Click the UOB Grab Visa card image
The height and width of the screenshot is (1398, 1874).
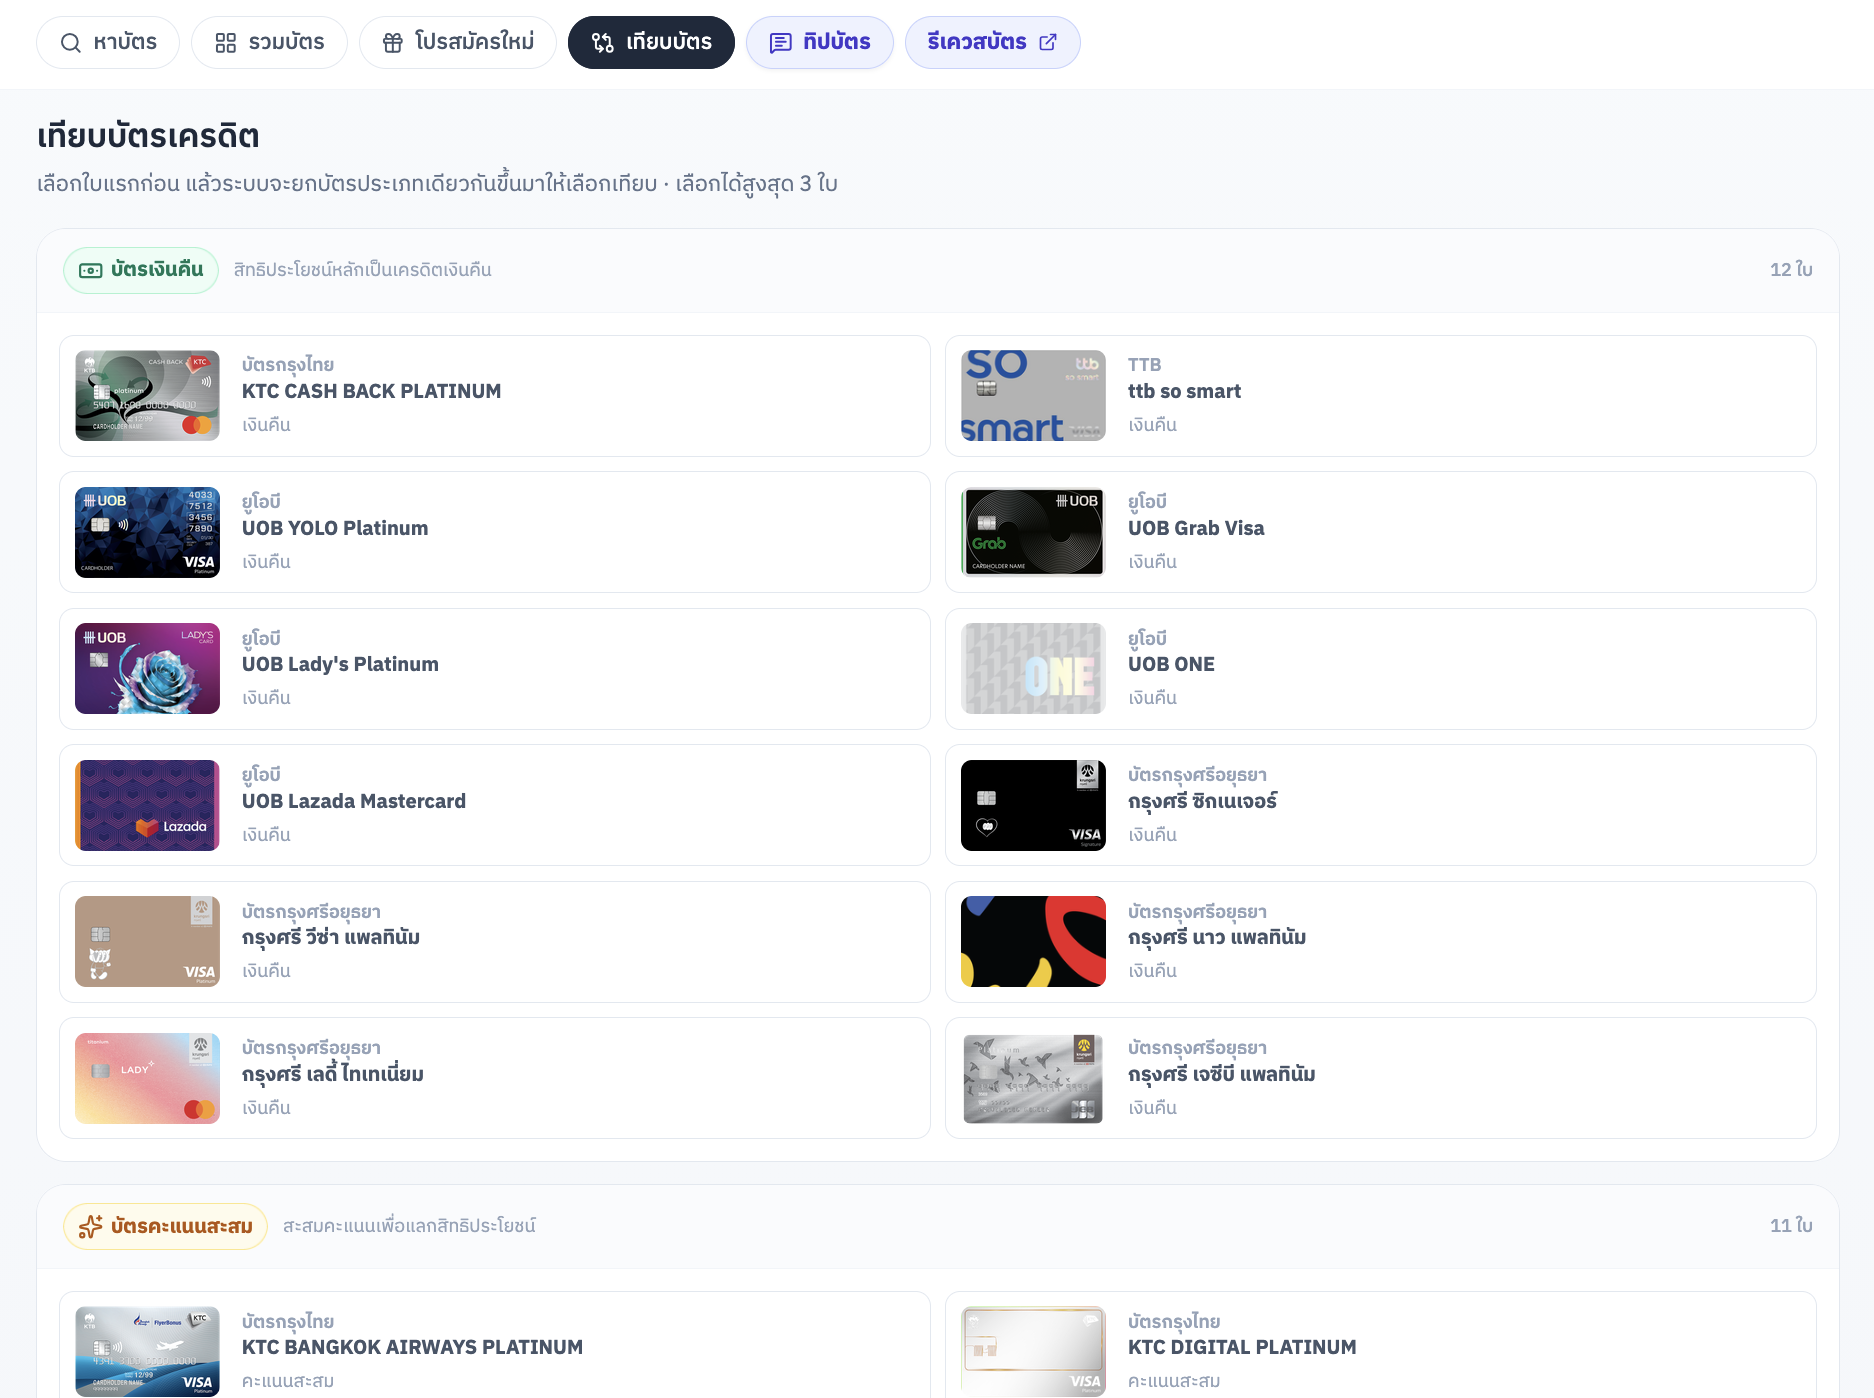tap(1033, 532)
